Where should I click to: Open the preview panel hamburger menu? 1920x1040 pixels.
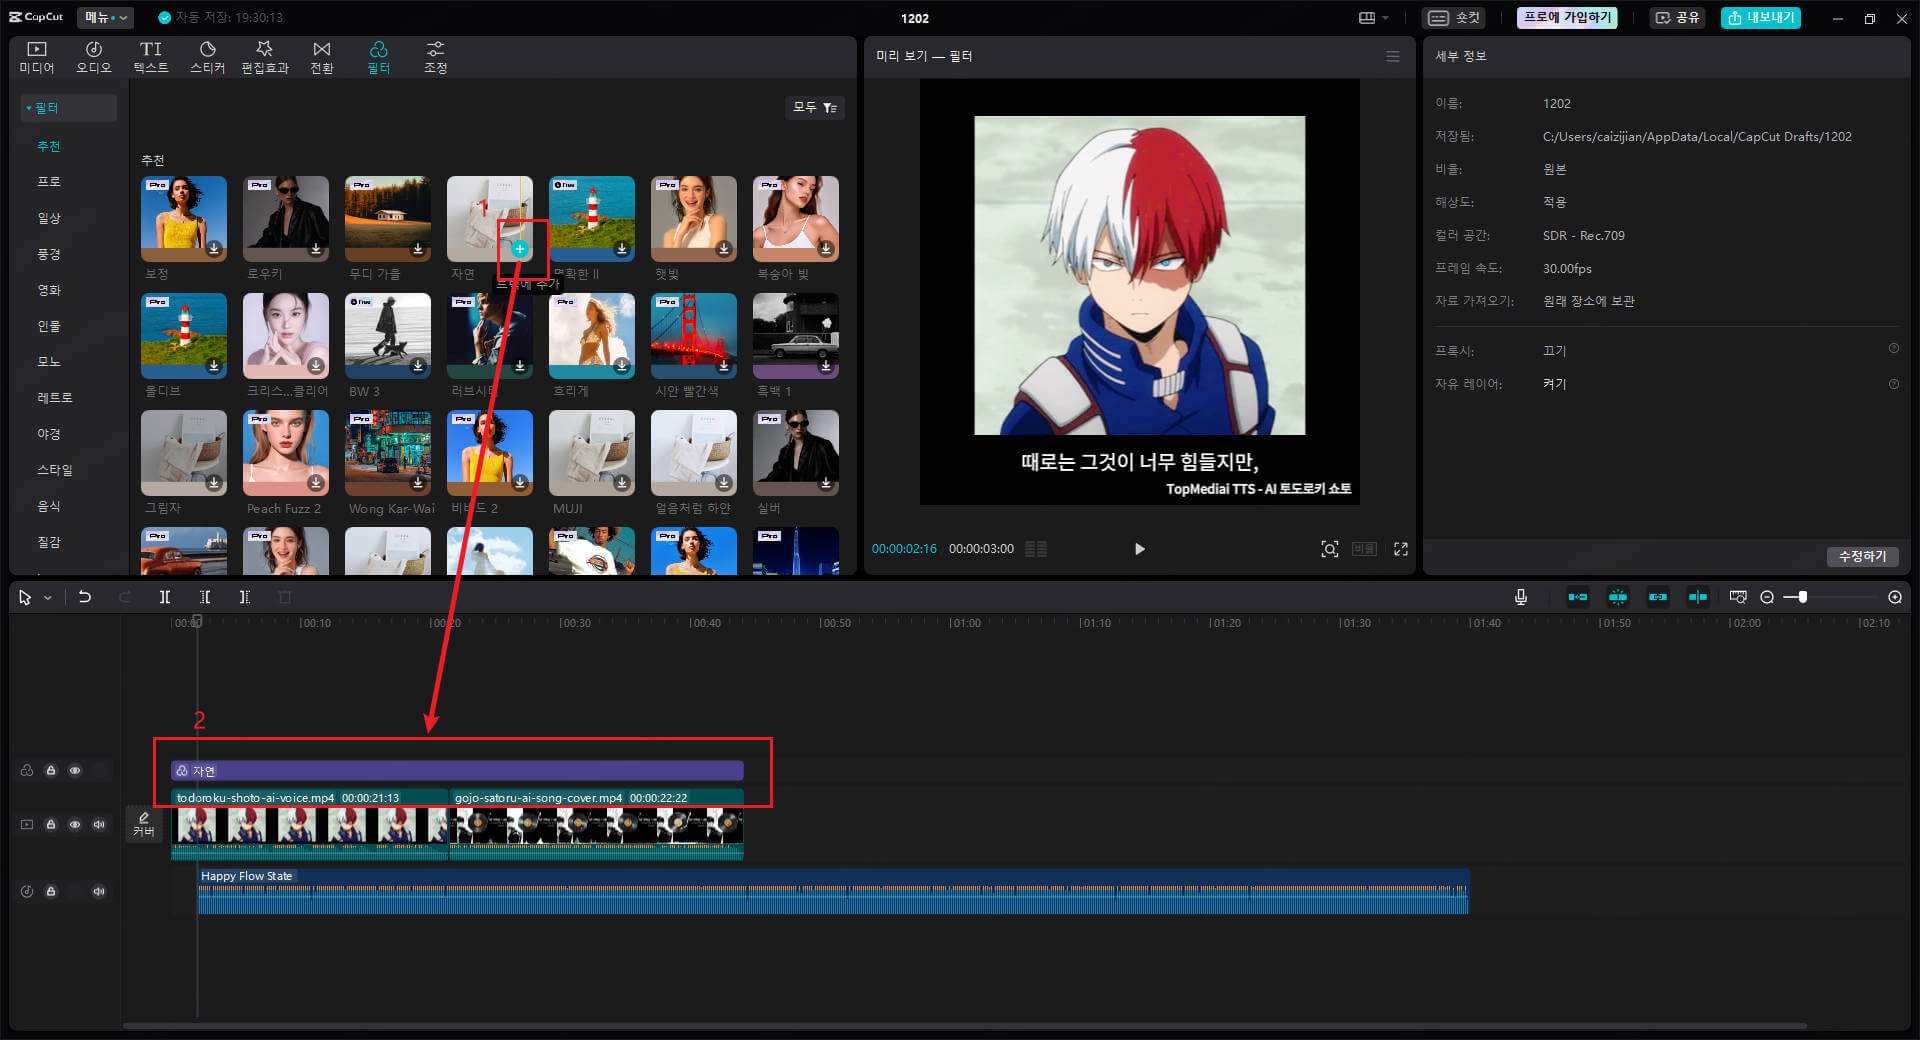click(x=1393, y=56)
